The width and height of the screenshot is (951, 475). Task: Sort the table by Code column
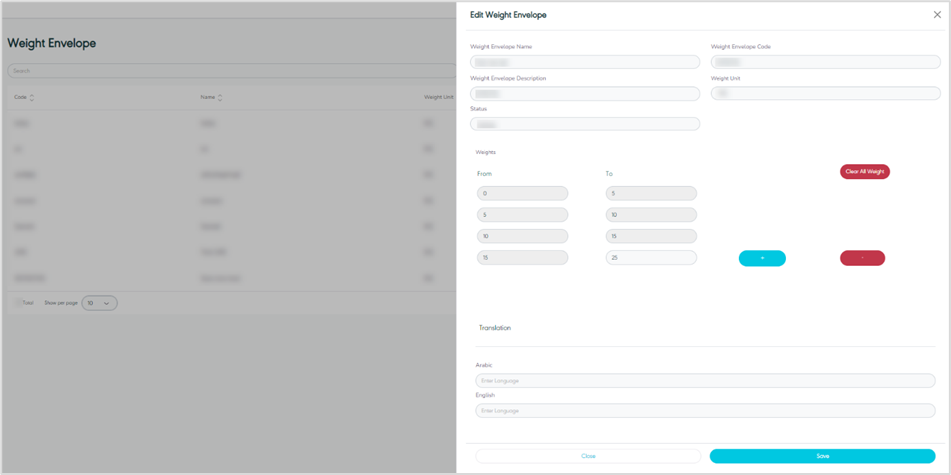32,98
